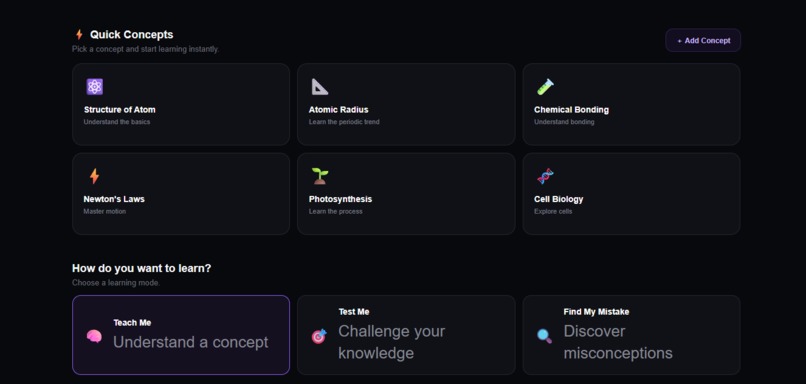Click the 'Choose a learning mode.' text
The height and width of the screenshot is (384, 806).
[x=116, y=283]
